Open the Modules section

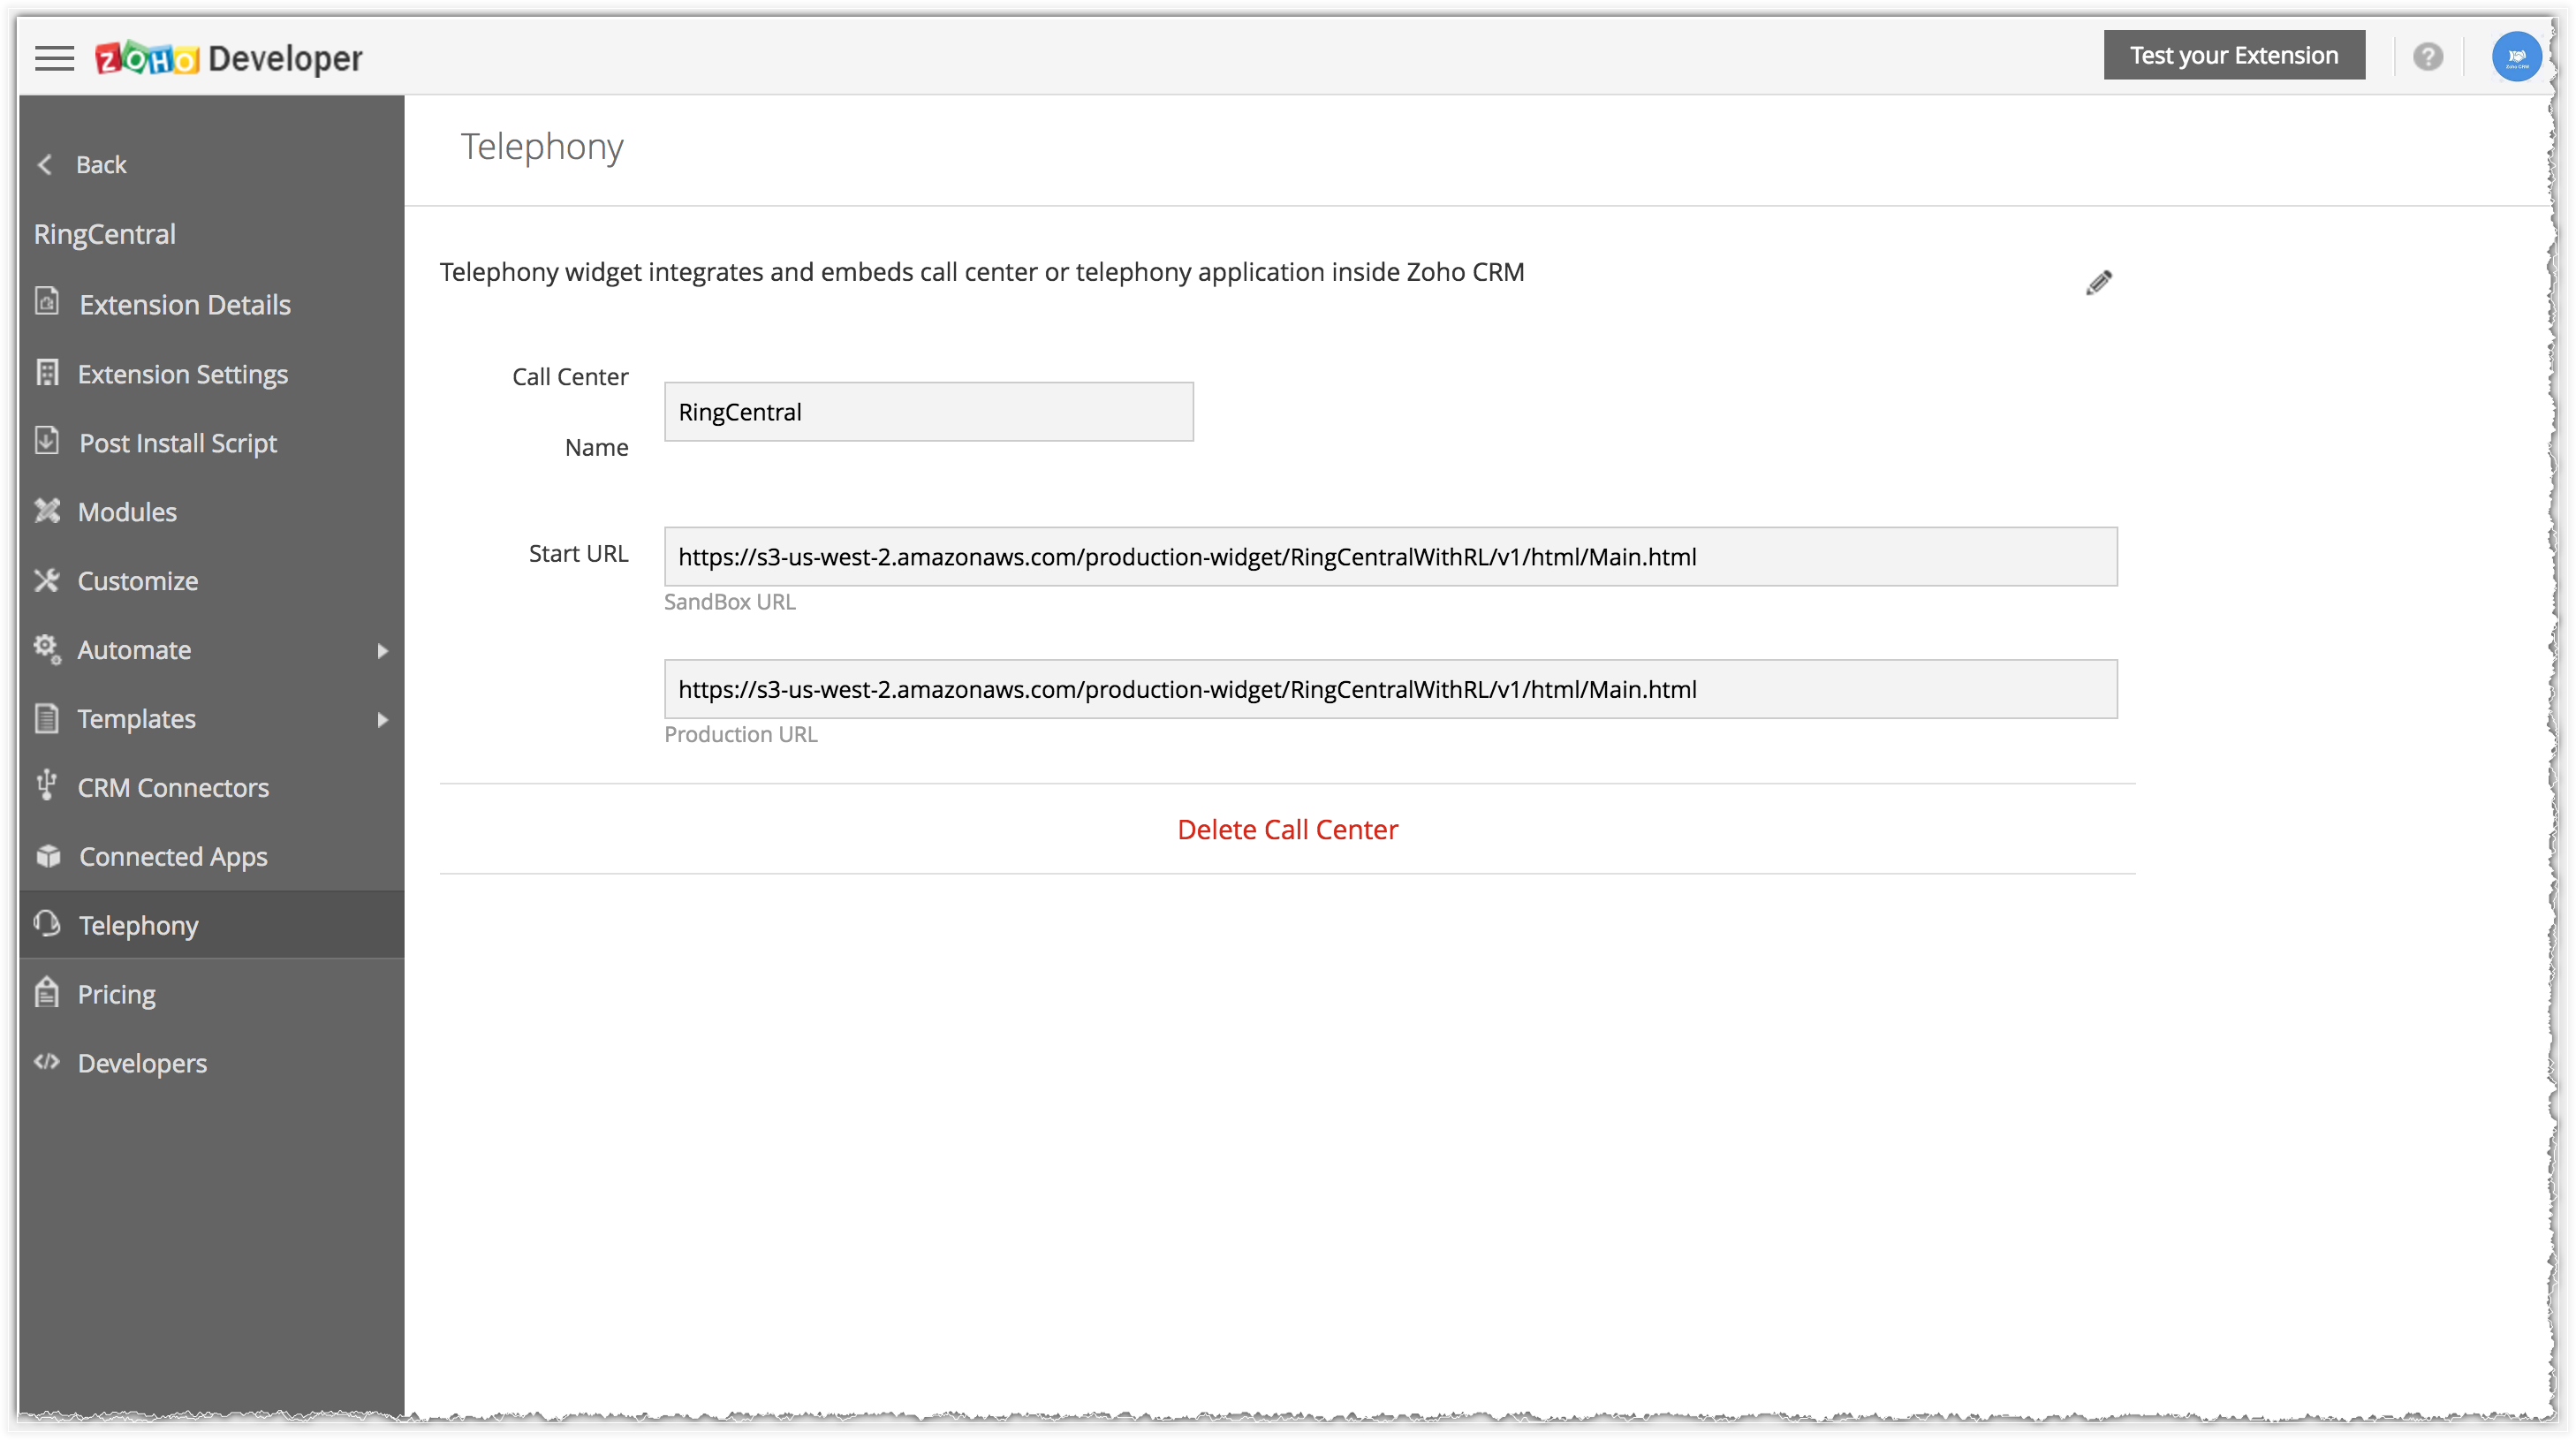125,512
